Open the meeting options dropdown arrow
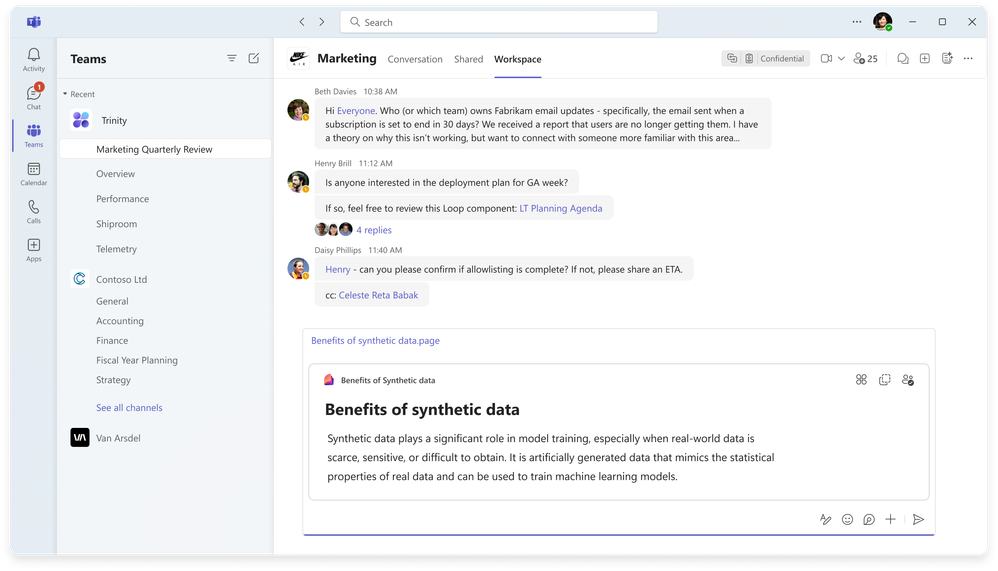The image size is (998, 571). tap(841, 59)
